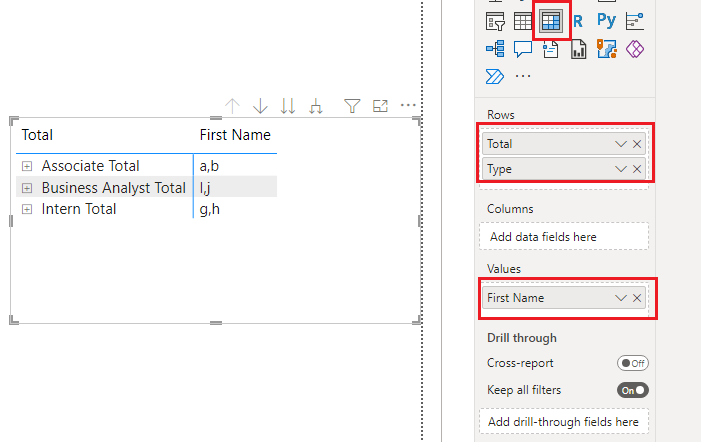This screenshot has height=442, width=701.
Task: Remove First Name from Values
Action: [x=637, y=298]
